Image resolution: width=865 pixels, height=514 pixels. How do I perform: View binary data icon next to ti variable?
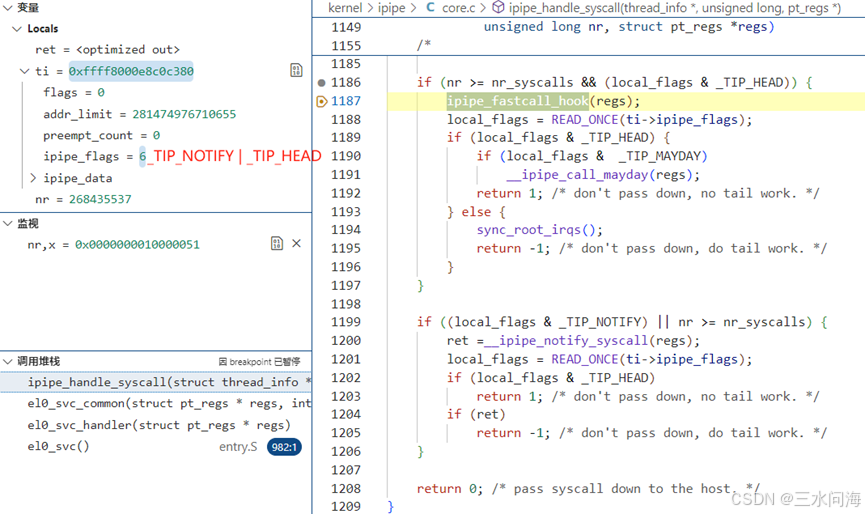point(296,70)
